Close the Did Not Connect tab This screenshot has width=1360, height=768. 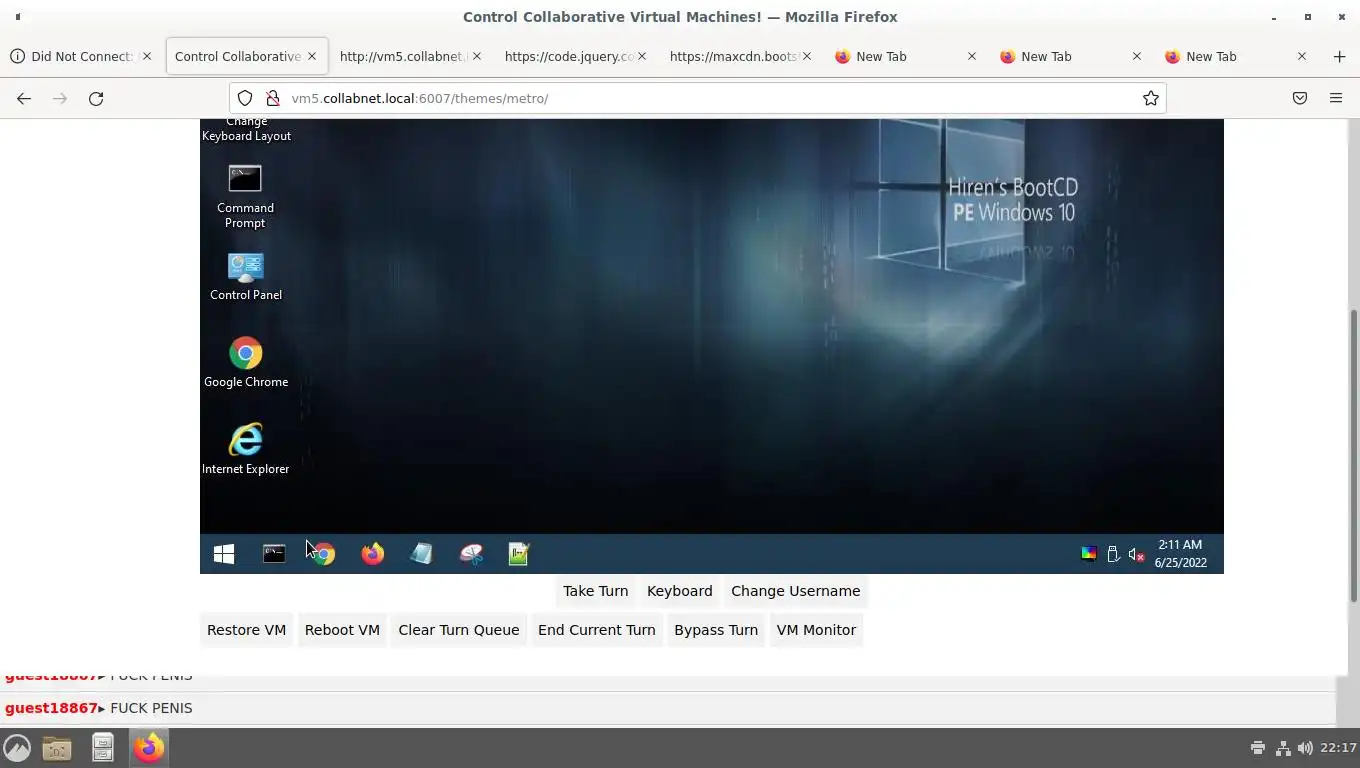(147, 56)
